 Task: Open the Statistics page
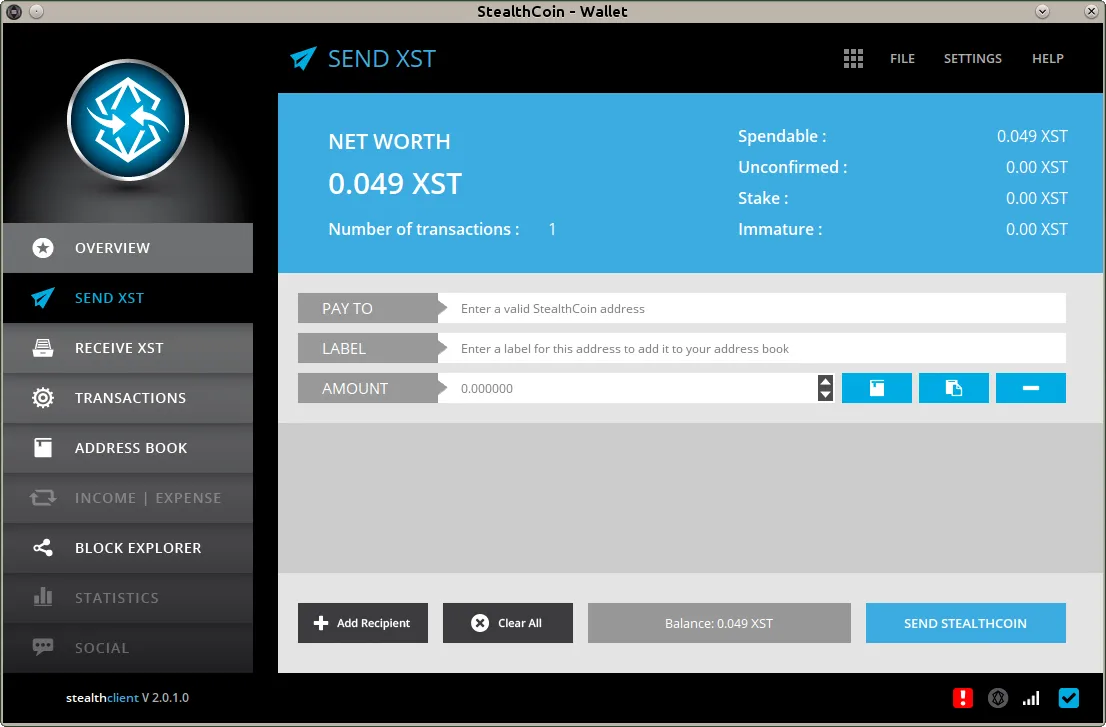(128, 599)
